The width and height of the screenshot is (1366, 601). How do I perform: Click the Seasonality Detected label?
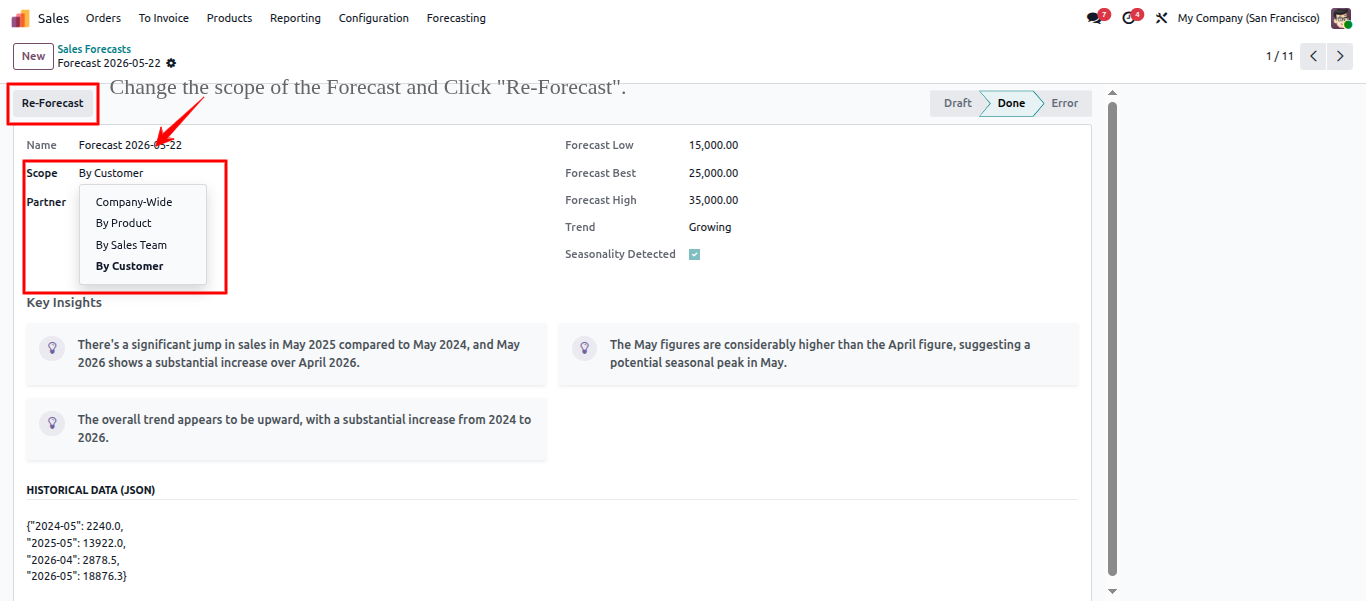click(620, 254)
